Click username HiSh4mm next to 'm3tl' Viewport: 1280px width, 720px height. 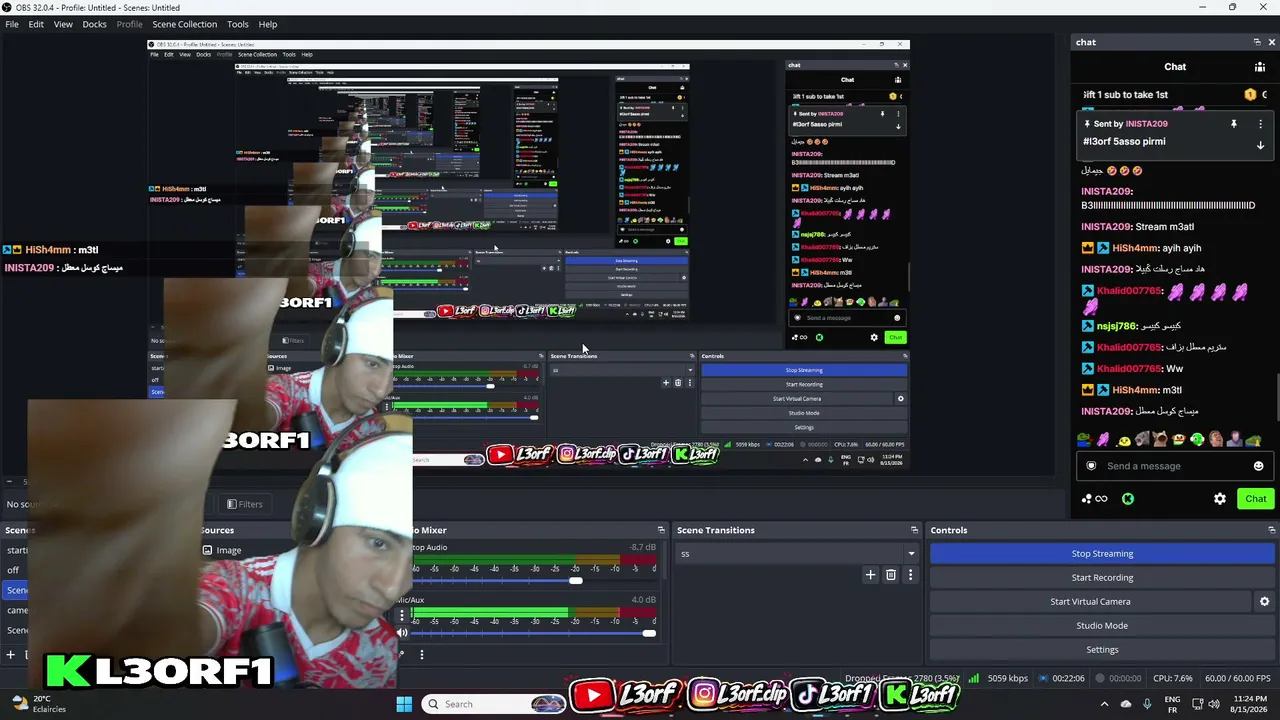point(1134,390)
